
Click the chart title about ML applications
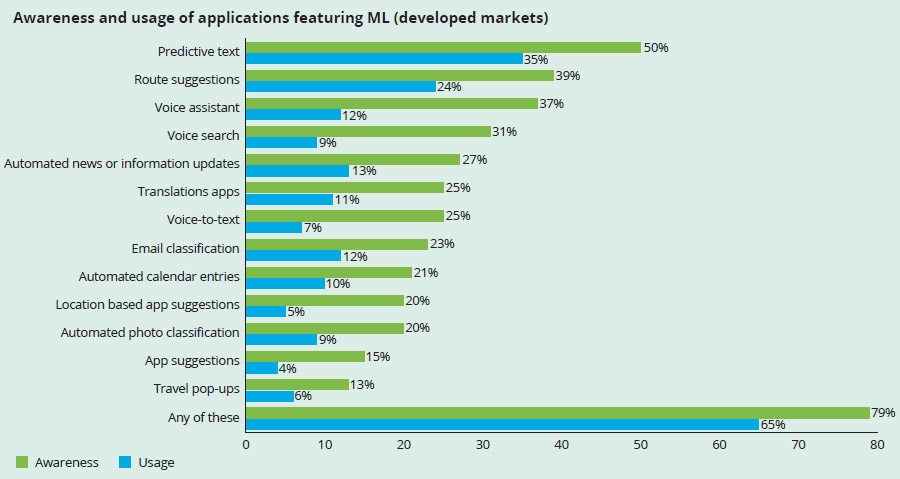[x=281, y=18]
